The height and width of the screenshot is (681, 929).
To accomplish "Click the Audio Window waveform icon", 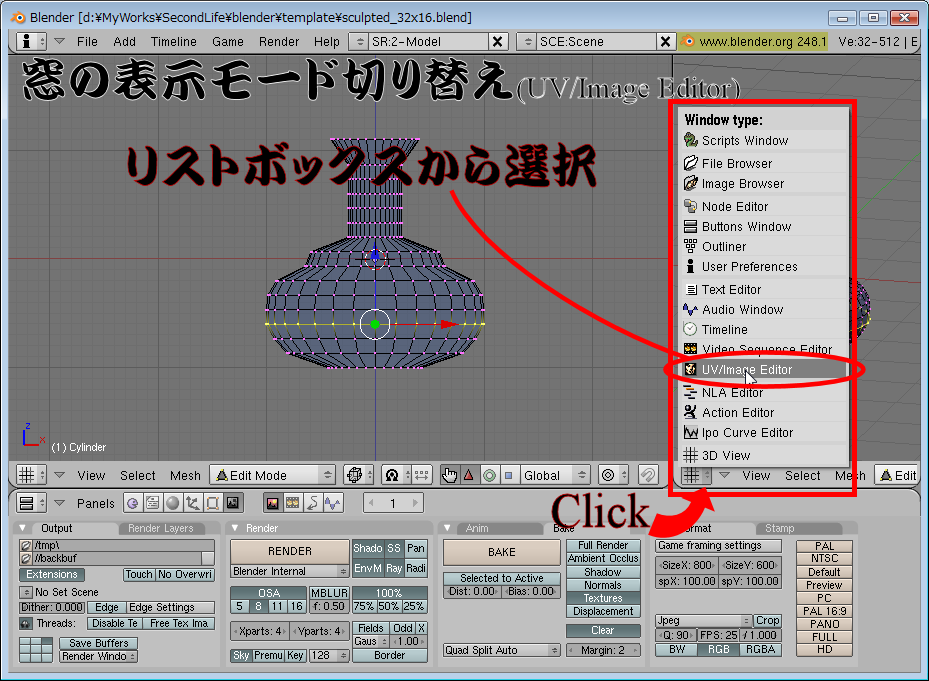I will [690, 309].
